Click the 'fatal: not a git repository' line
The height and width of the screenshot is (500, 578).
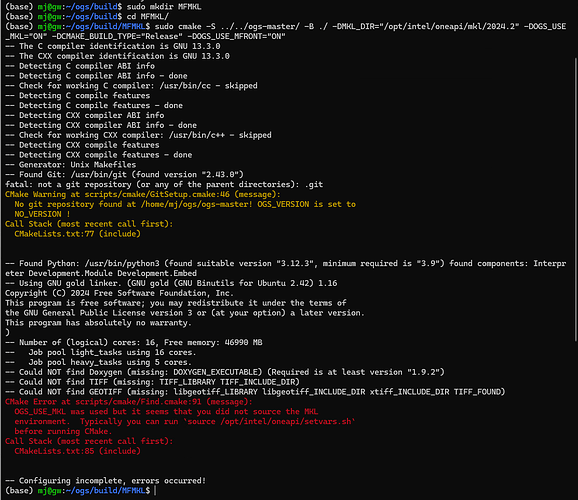point(164,184)
